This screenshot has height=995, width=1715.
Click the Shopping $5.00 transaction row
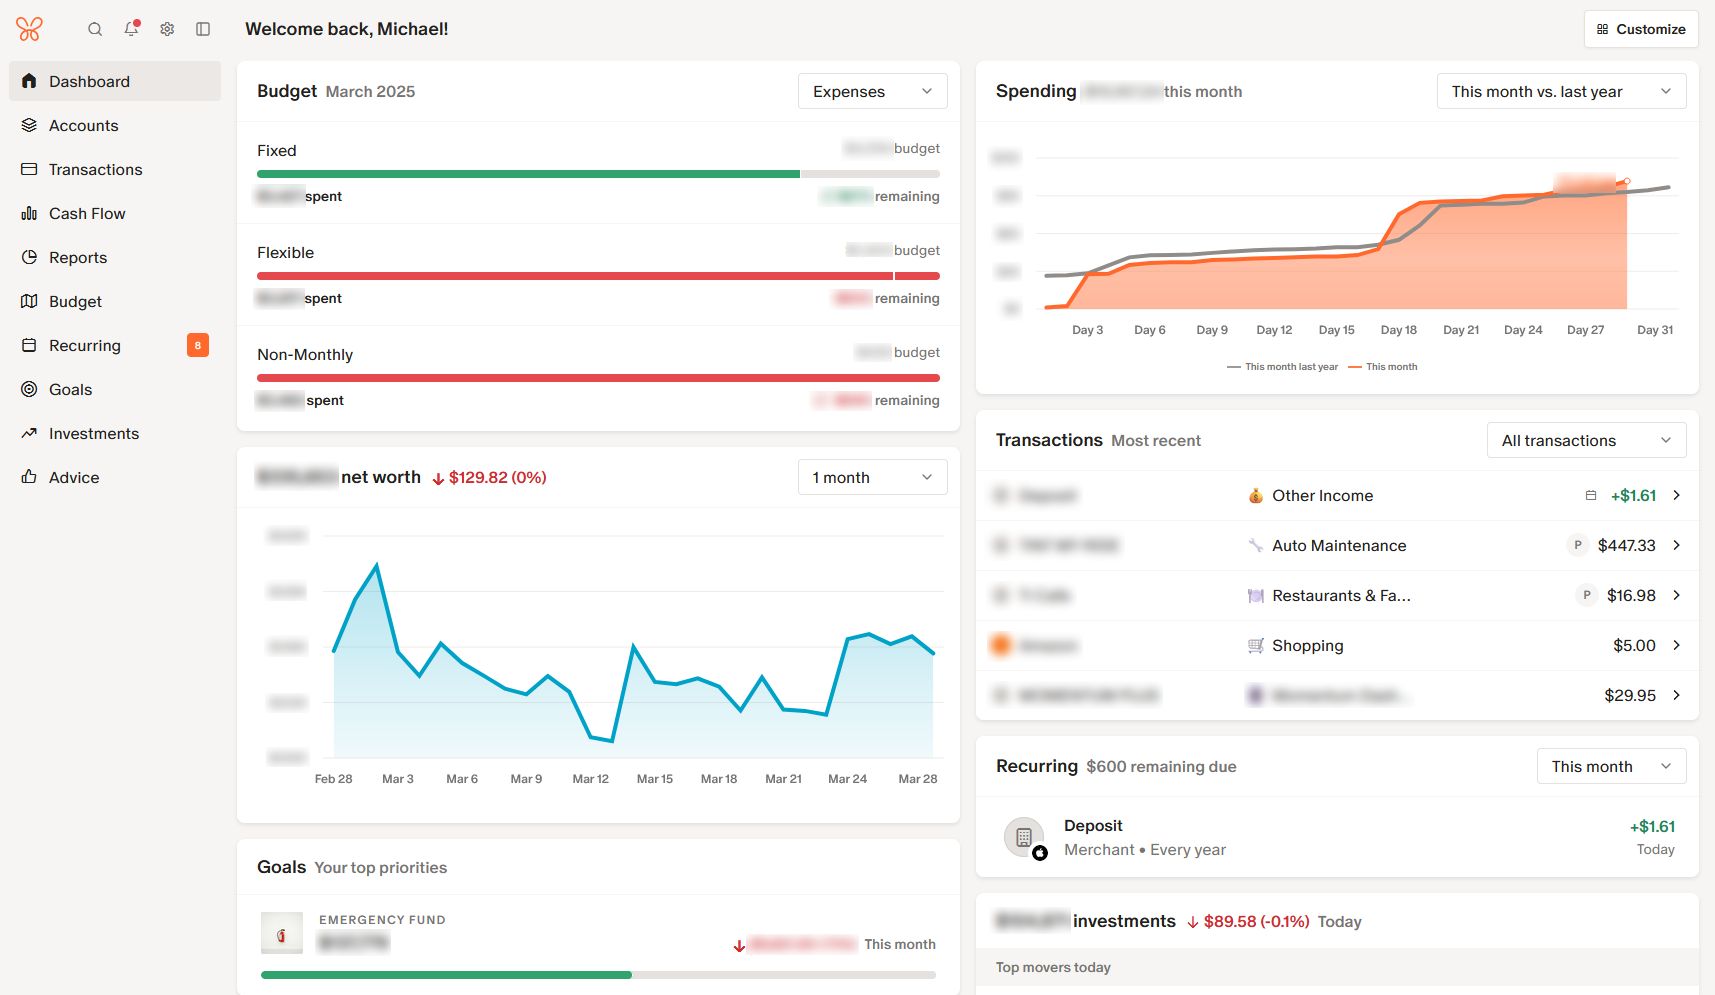(1337, 645)
